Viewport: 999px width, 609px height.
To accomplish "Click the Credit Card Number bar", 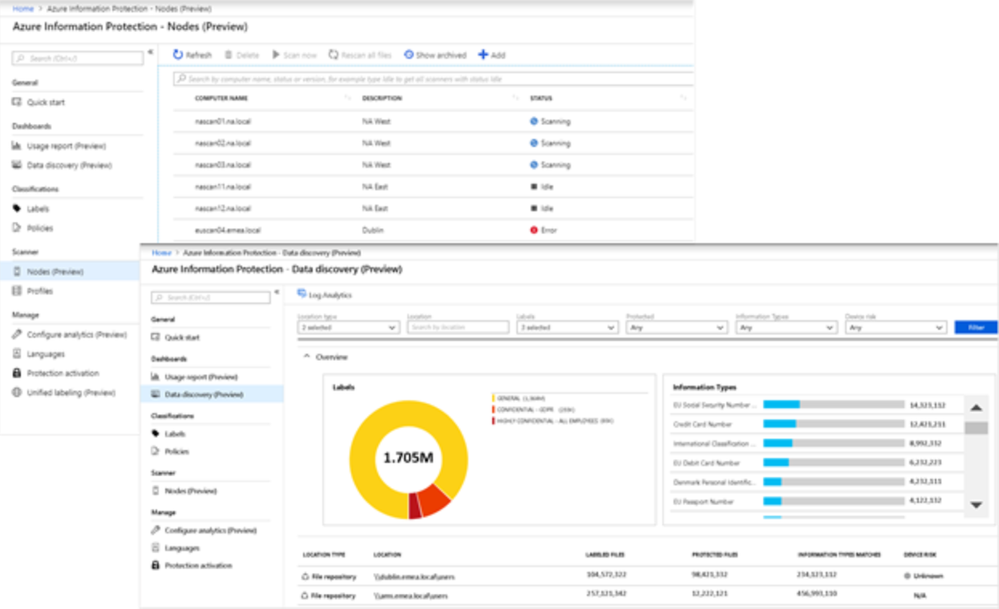I will [833, 424].
